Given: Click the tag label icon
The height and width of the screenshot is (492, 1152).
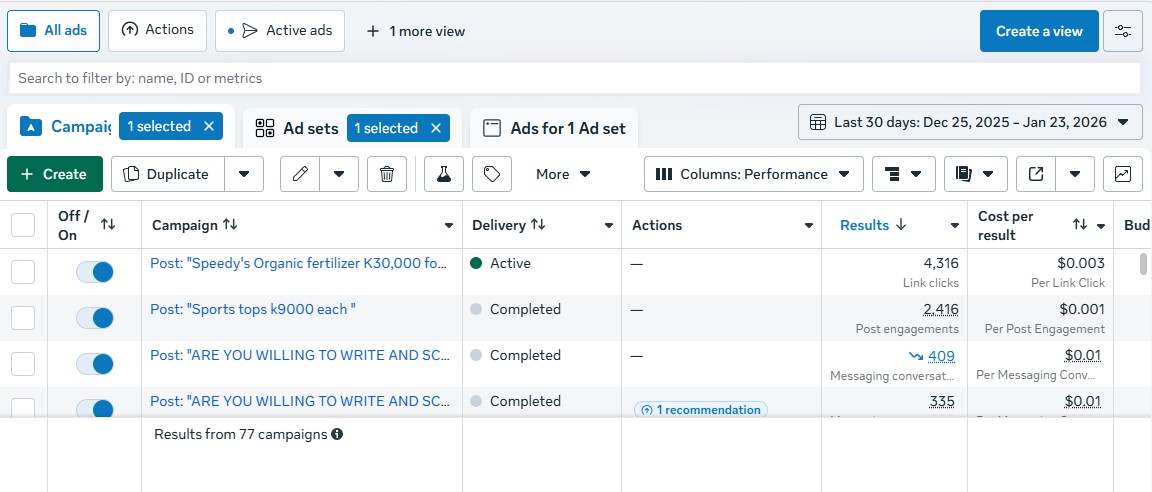Looking at the screenshot, I should tap(491, 174).
